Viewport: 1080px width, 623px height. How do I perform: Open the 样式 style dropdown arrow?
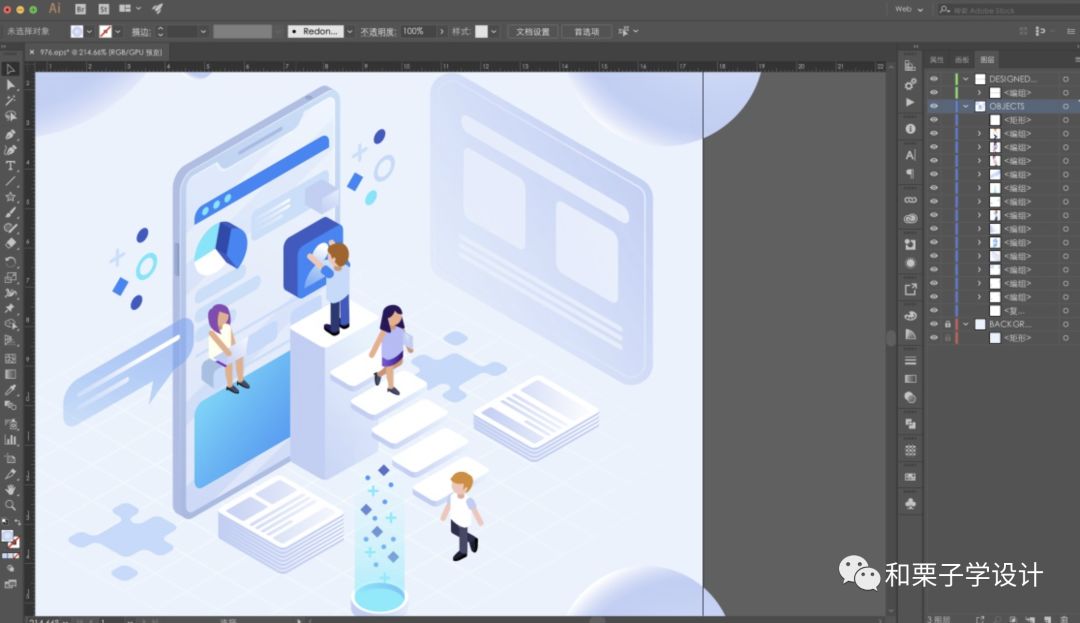[493, 32]
